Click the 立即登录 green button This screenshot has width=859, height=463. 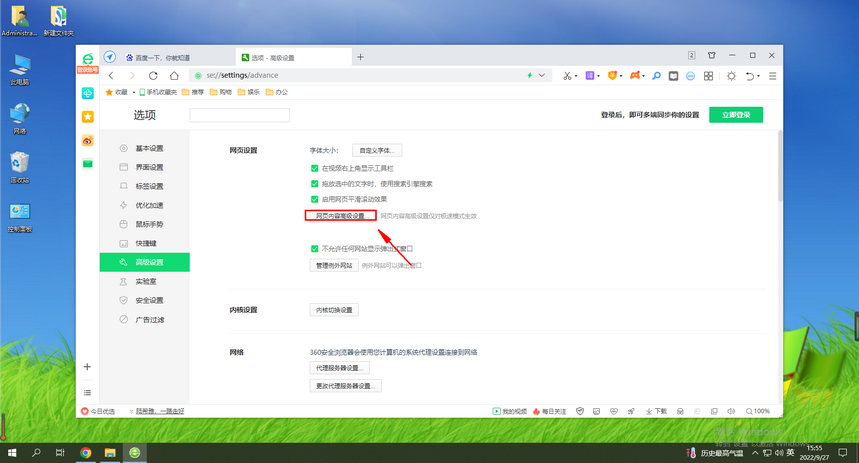[736, 115]
